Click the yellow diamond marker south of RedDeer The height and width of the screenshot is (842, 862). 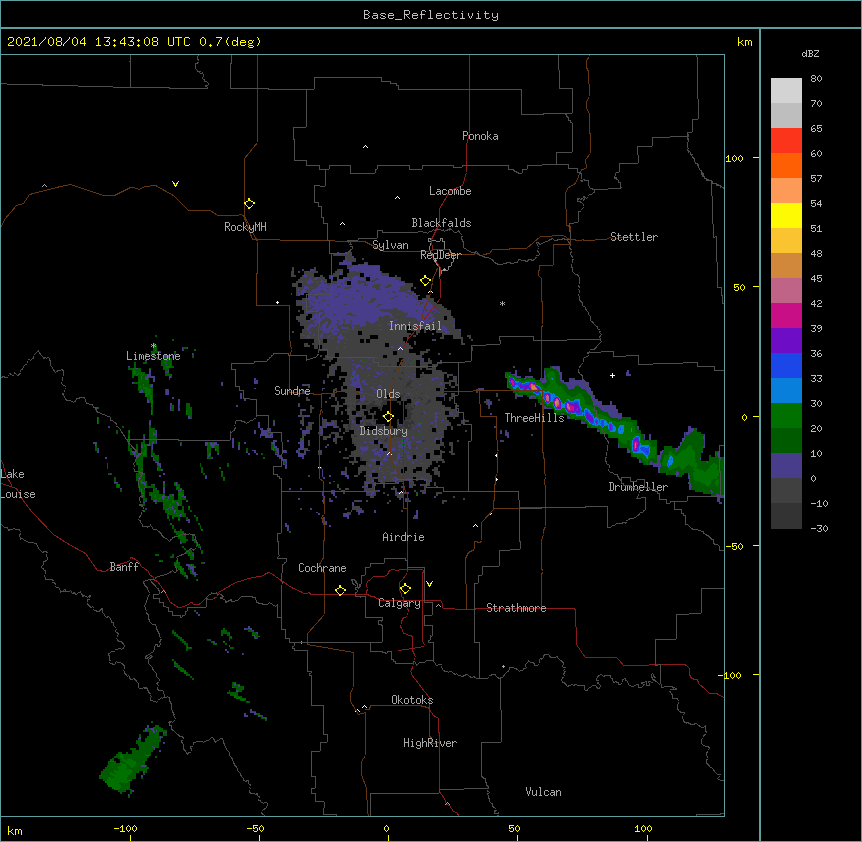[426, 281]
